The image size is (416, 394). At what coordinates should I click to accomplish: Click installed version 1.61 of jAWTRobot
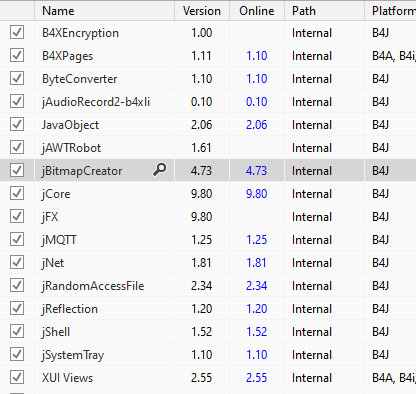point(202,148)
